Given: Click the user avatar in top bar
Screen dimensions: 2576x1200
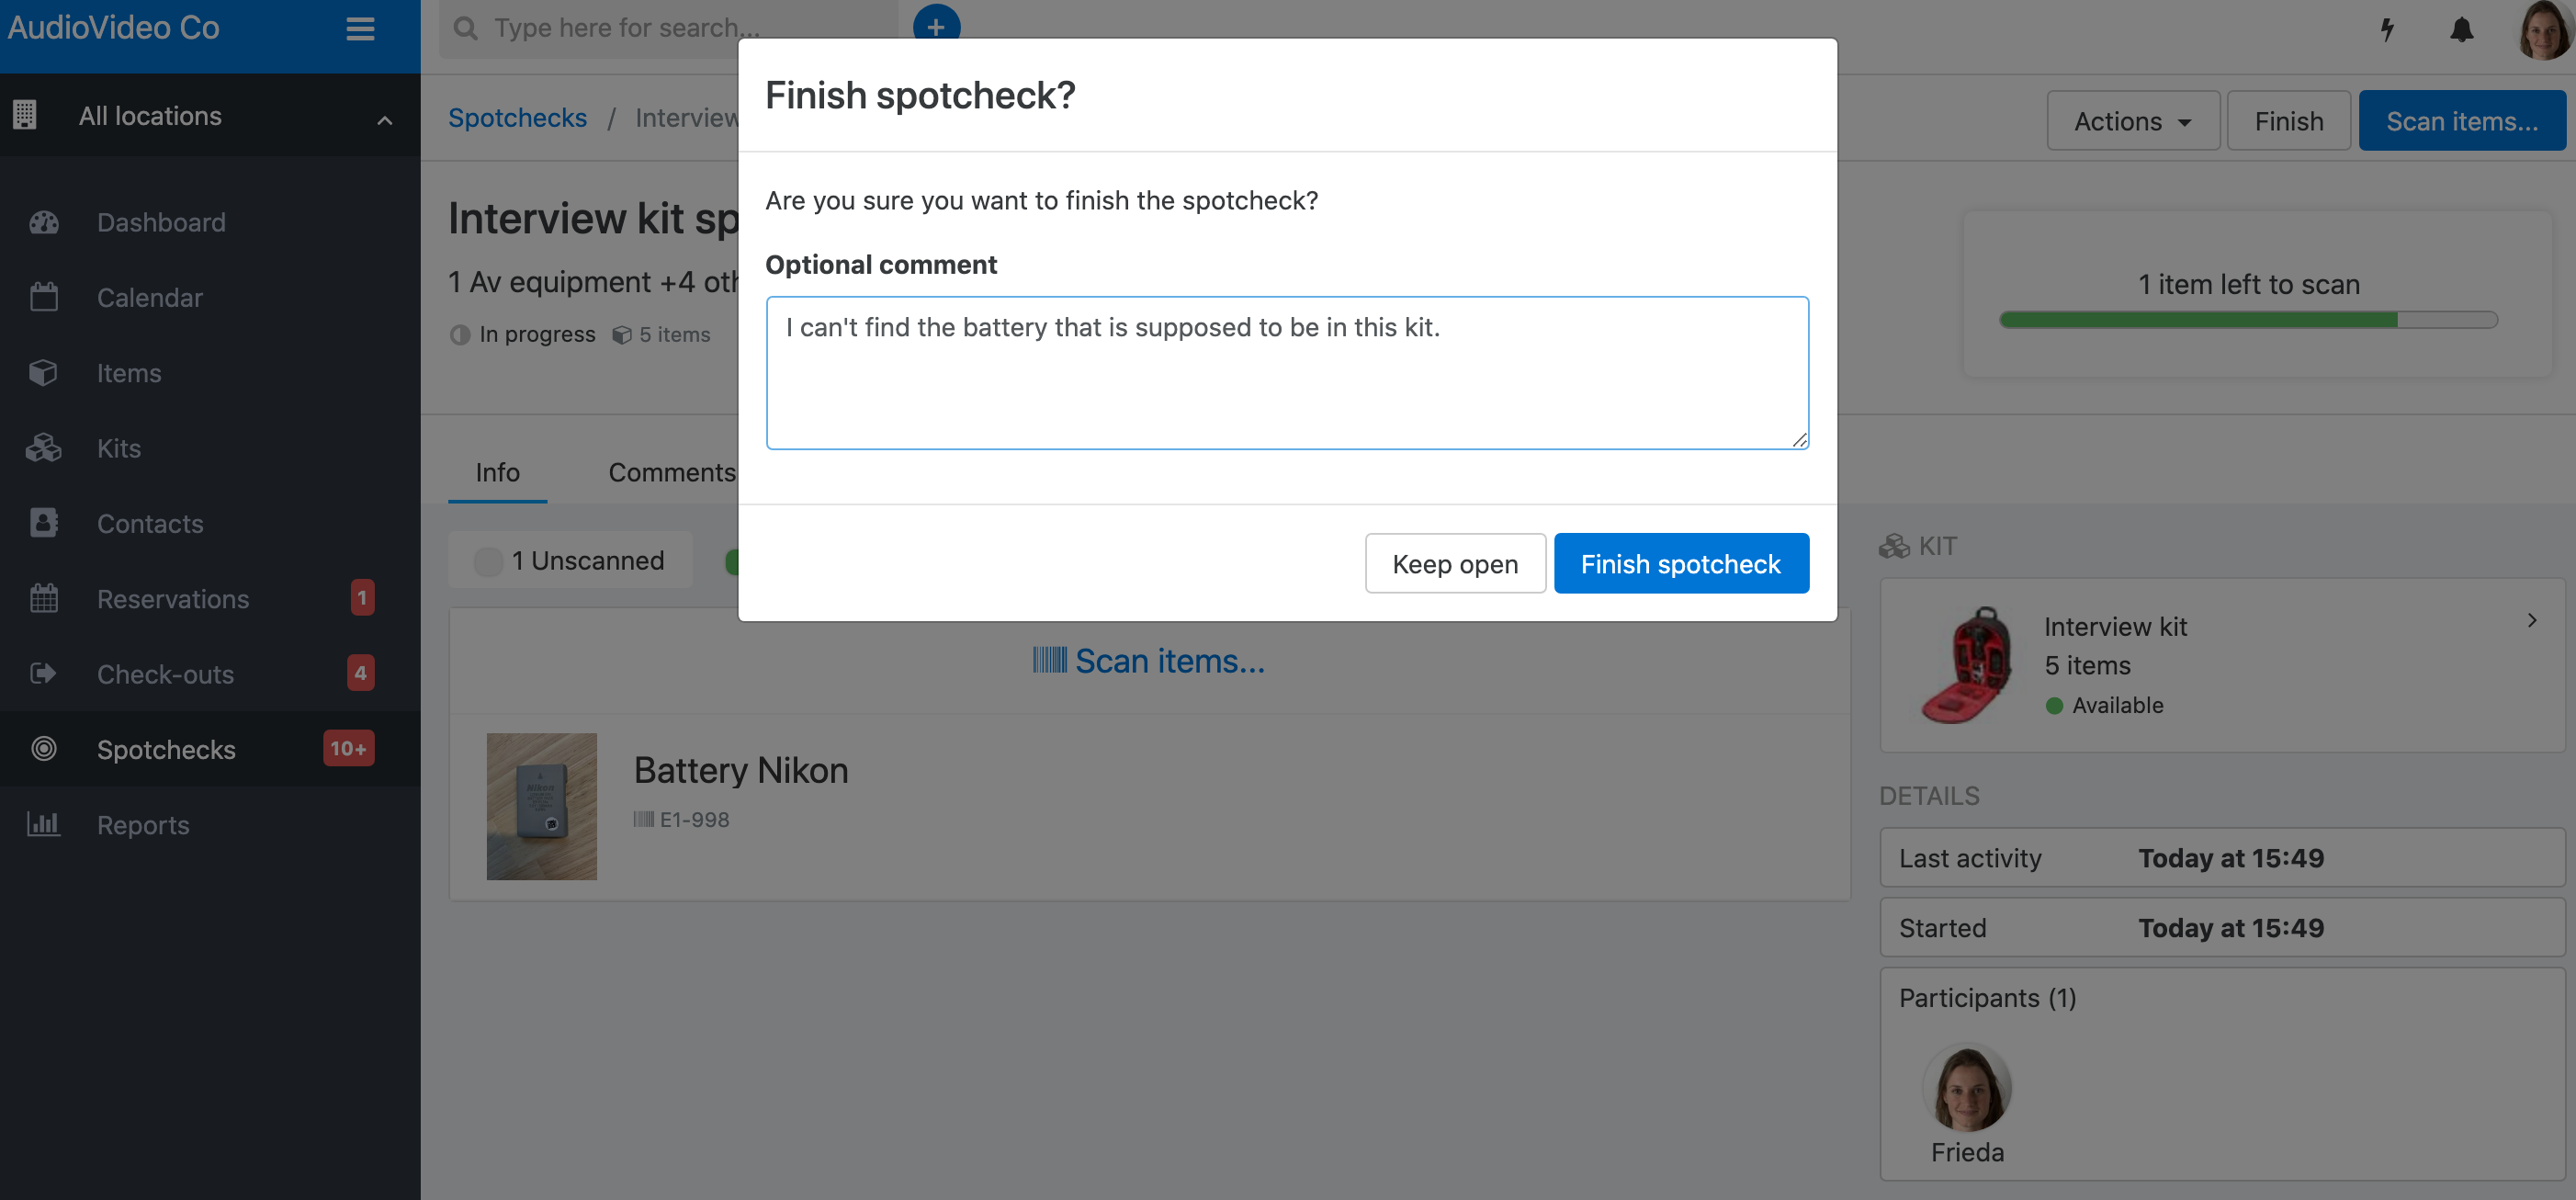Looking at the screenshot, I should (x=2541, y=30).
